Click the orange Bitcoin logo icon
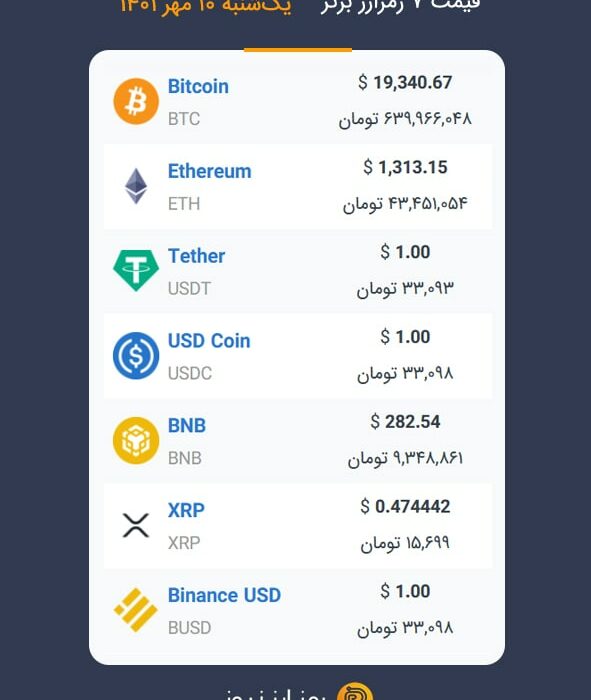The image size is (591, 700). [x=136, y=101]
